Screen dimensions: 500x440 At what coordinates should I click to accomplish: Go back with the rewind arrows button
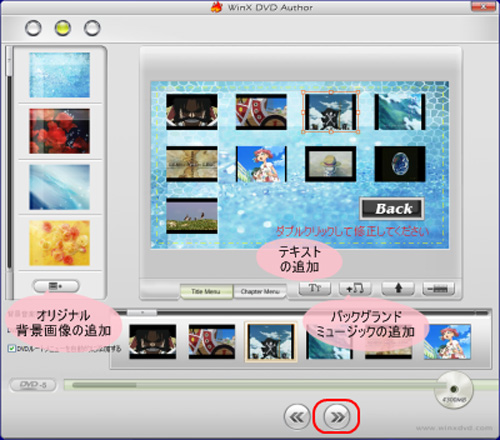coord(297,416)
